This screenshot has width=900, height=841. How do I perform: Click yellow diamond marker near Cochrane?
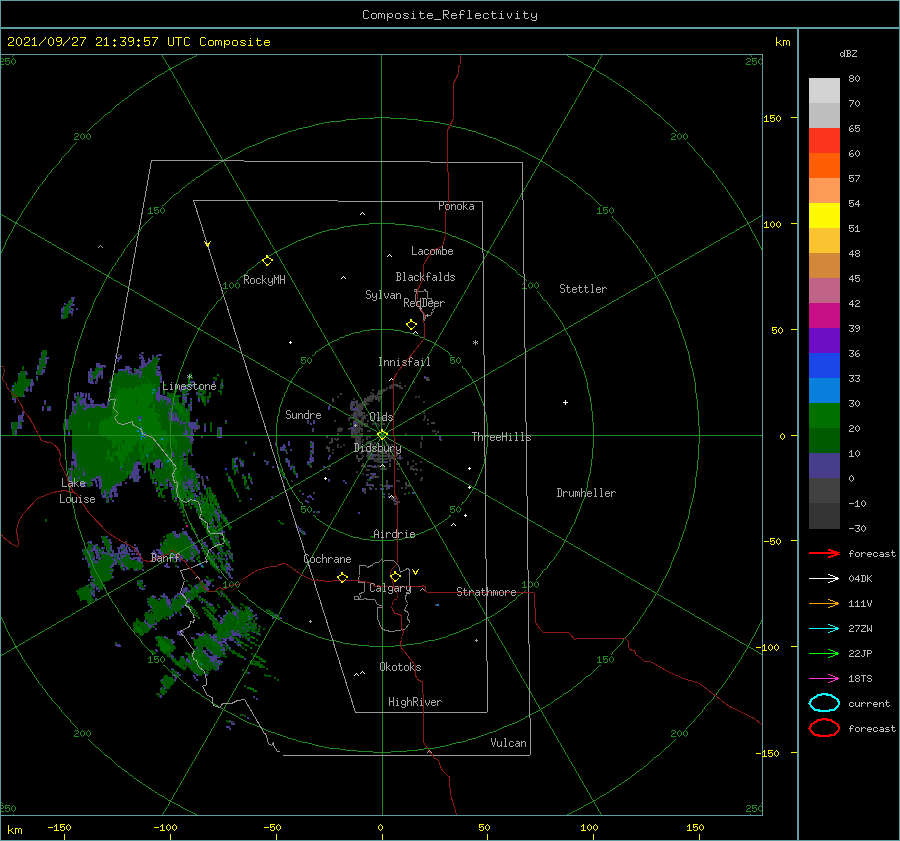342,577
